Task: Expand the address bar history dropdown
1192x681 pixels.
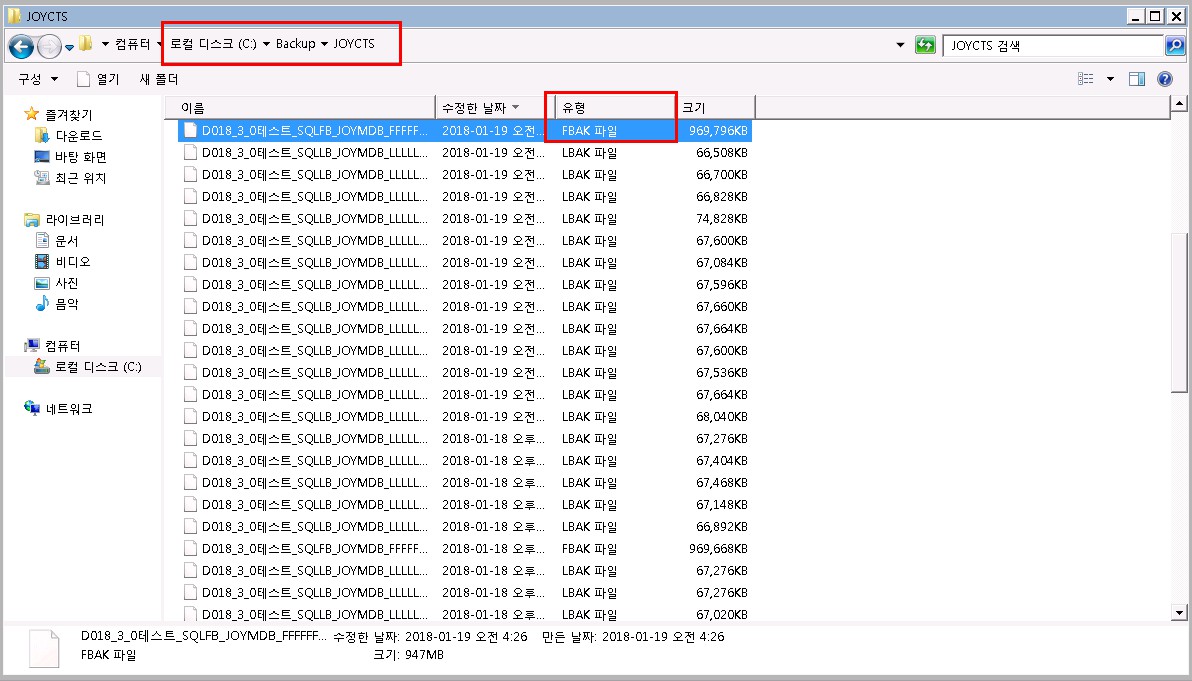Action: pyautogui.click(x=900, y=46)
